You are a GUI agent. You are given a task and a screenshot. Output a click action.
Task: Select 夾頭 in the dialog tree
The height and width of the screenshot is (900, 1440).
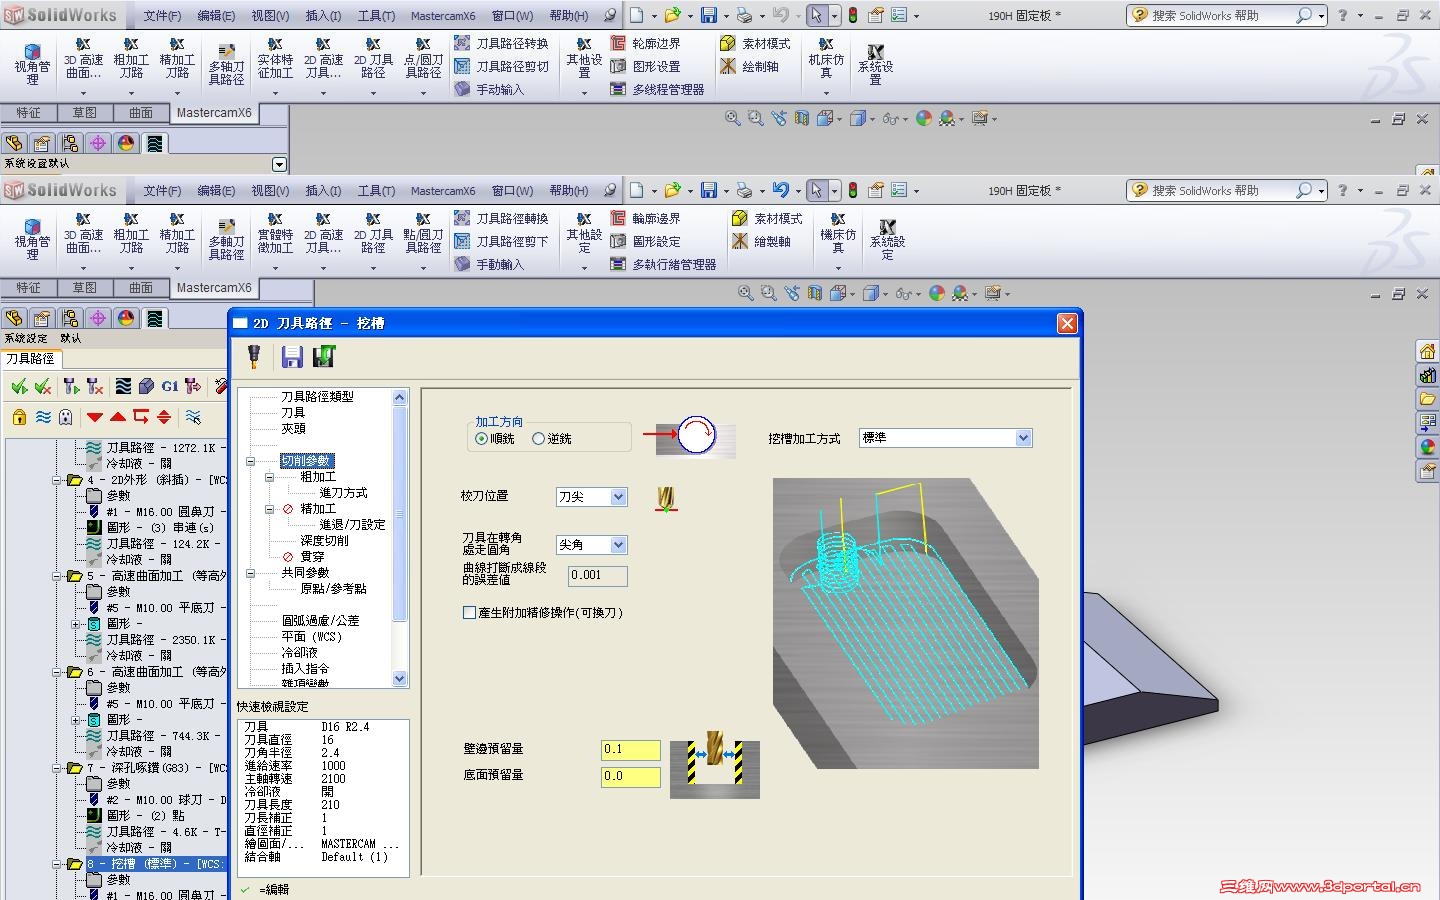(293, 429)
